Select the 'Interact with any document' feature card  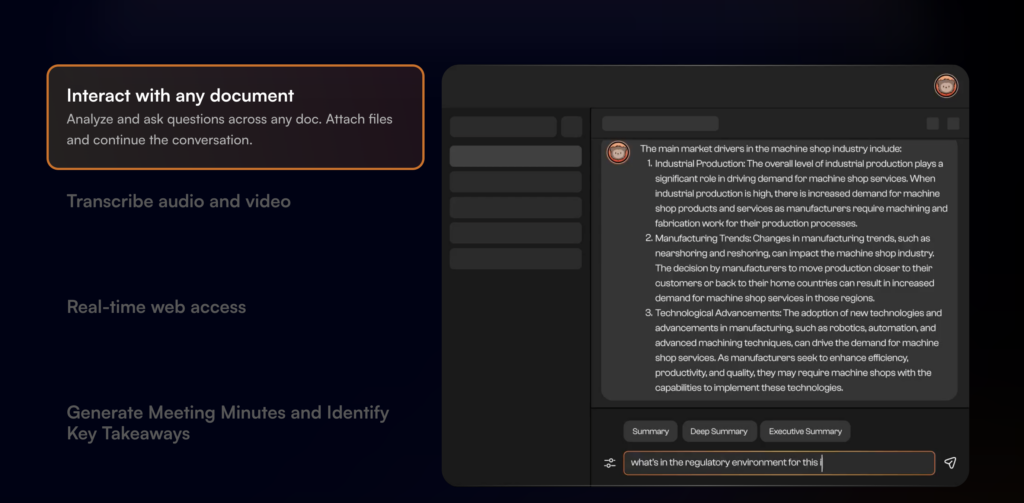tap(236, 117)
